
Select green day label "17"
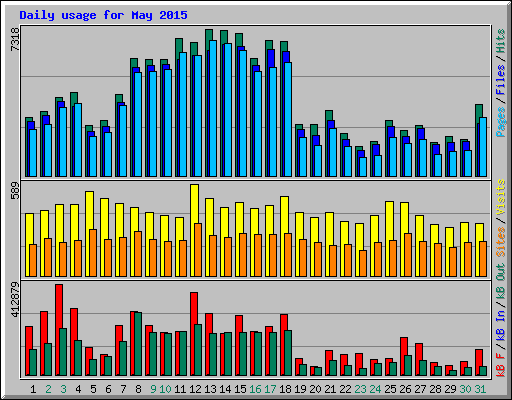[x=270, y=389]
